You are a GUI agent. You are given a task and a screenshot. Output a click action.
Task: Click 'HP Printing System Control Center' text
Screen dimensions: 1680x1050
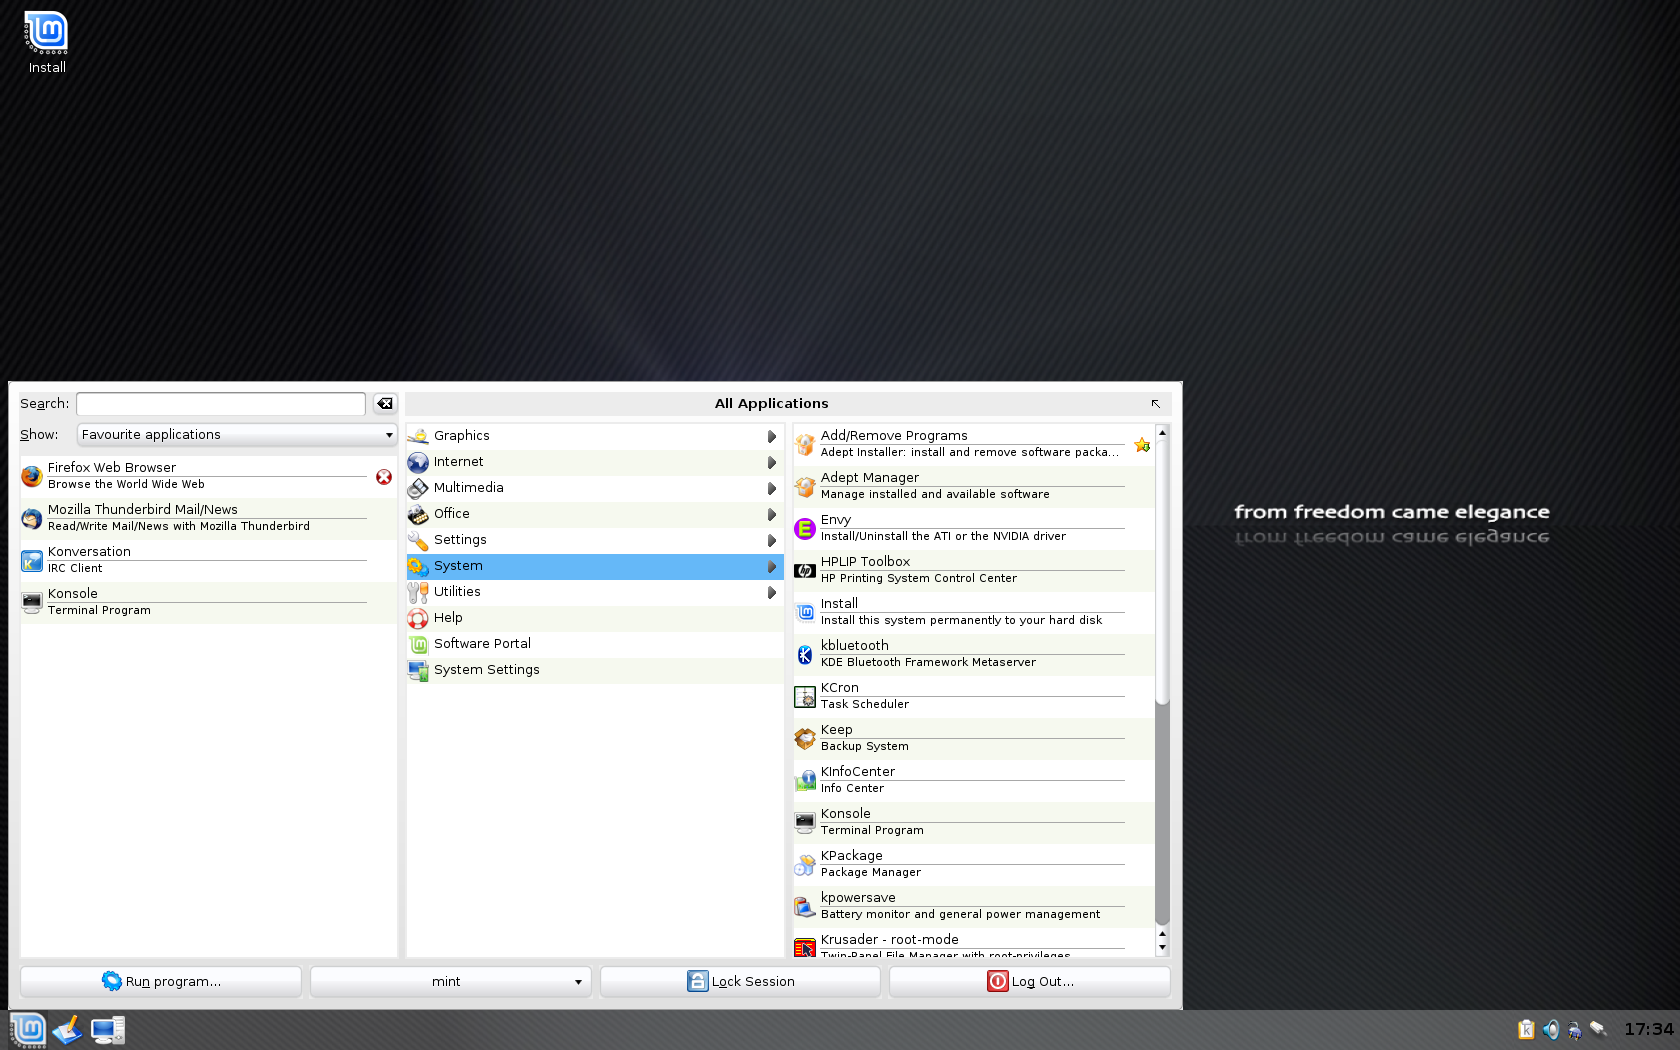click(919, 578)
